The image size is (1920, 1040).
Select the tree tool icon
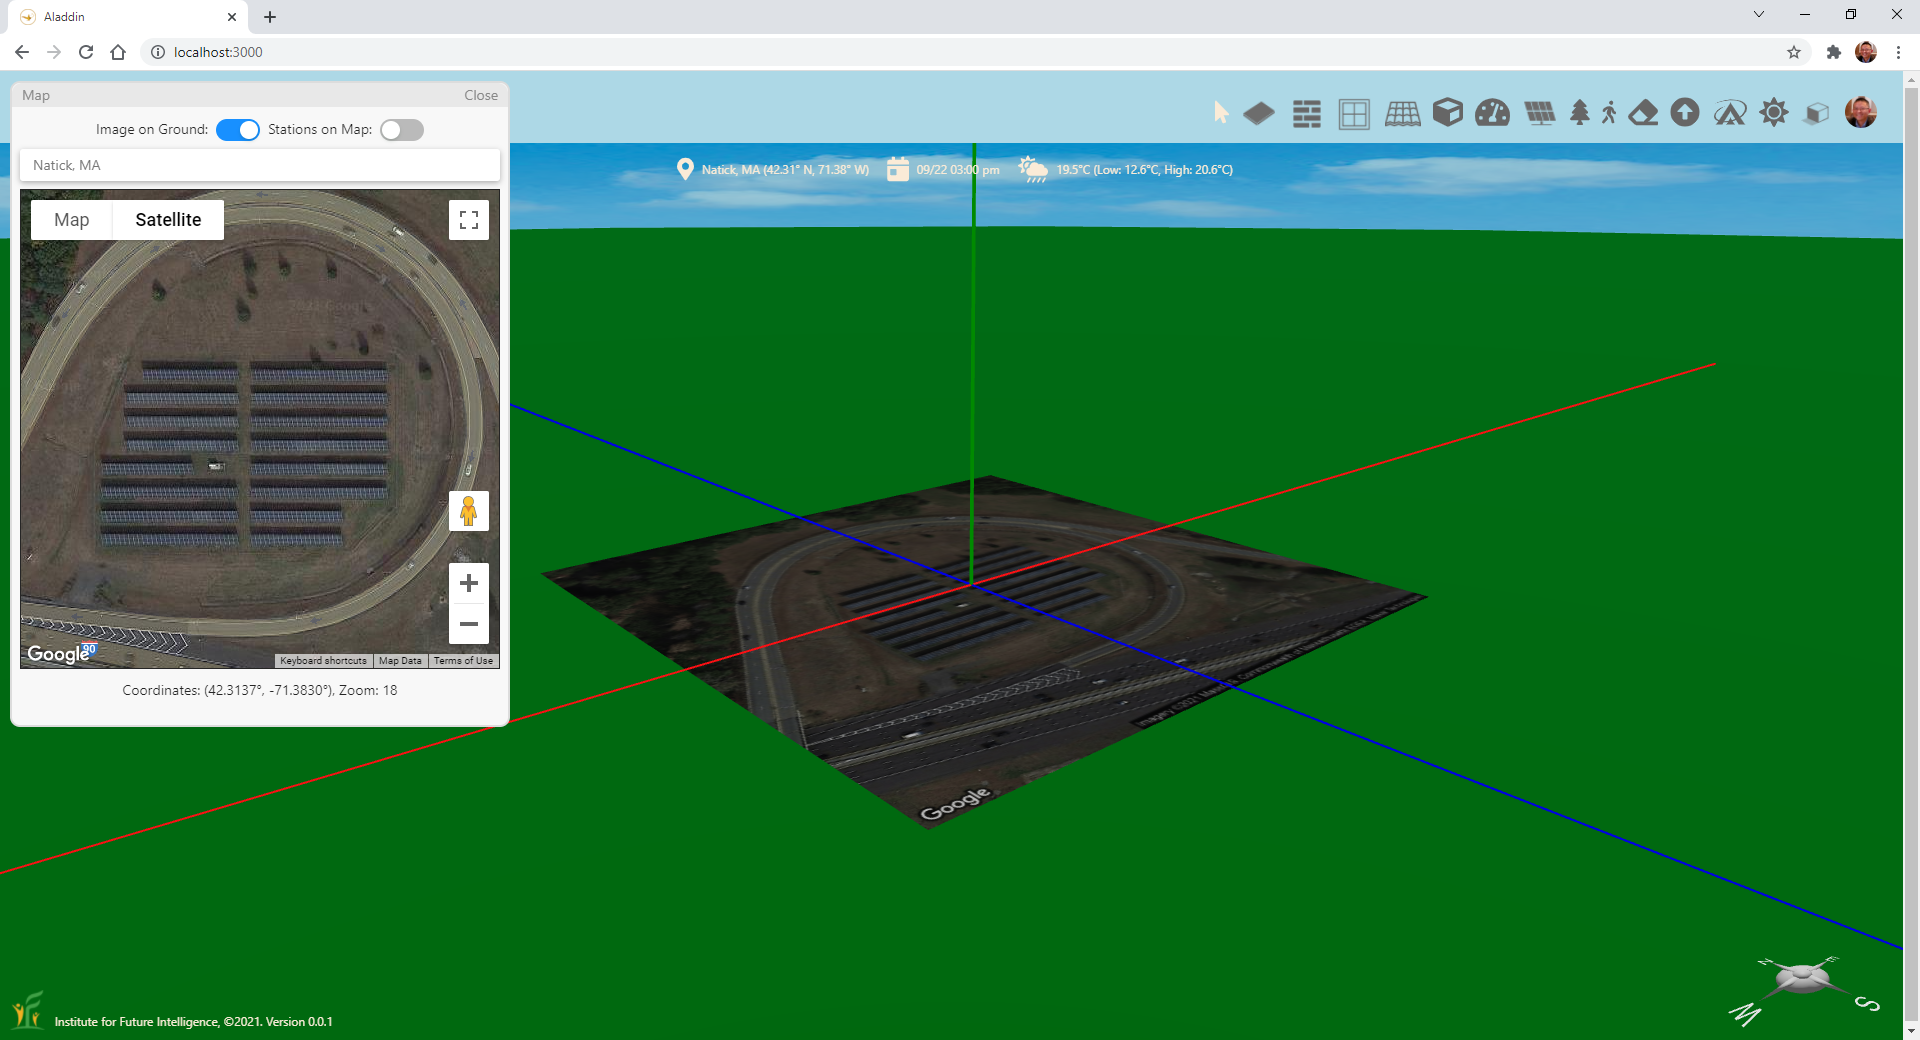pos(1580,113)
